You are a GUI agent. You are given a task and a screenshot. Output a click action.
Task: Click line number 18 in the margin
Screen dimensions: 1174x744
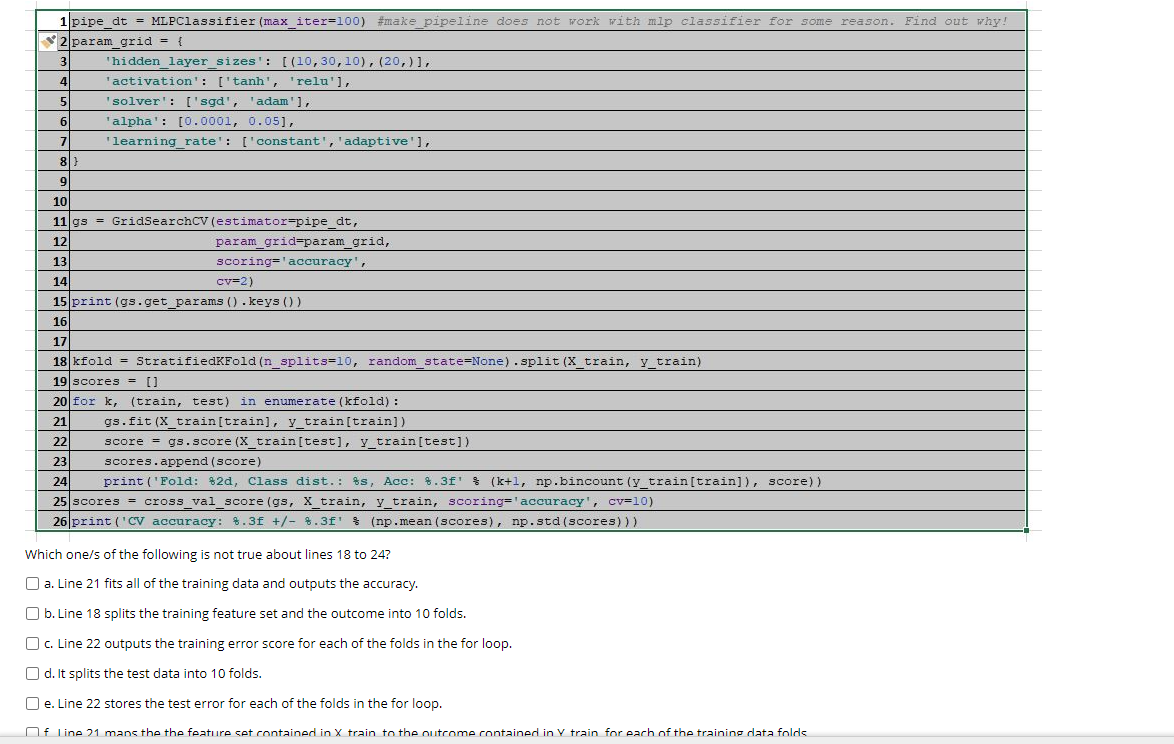[x=59, y=360]
